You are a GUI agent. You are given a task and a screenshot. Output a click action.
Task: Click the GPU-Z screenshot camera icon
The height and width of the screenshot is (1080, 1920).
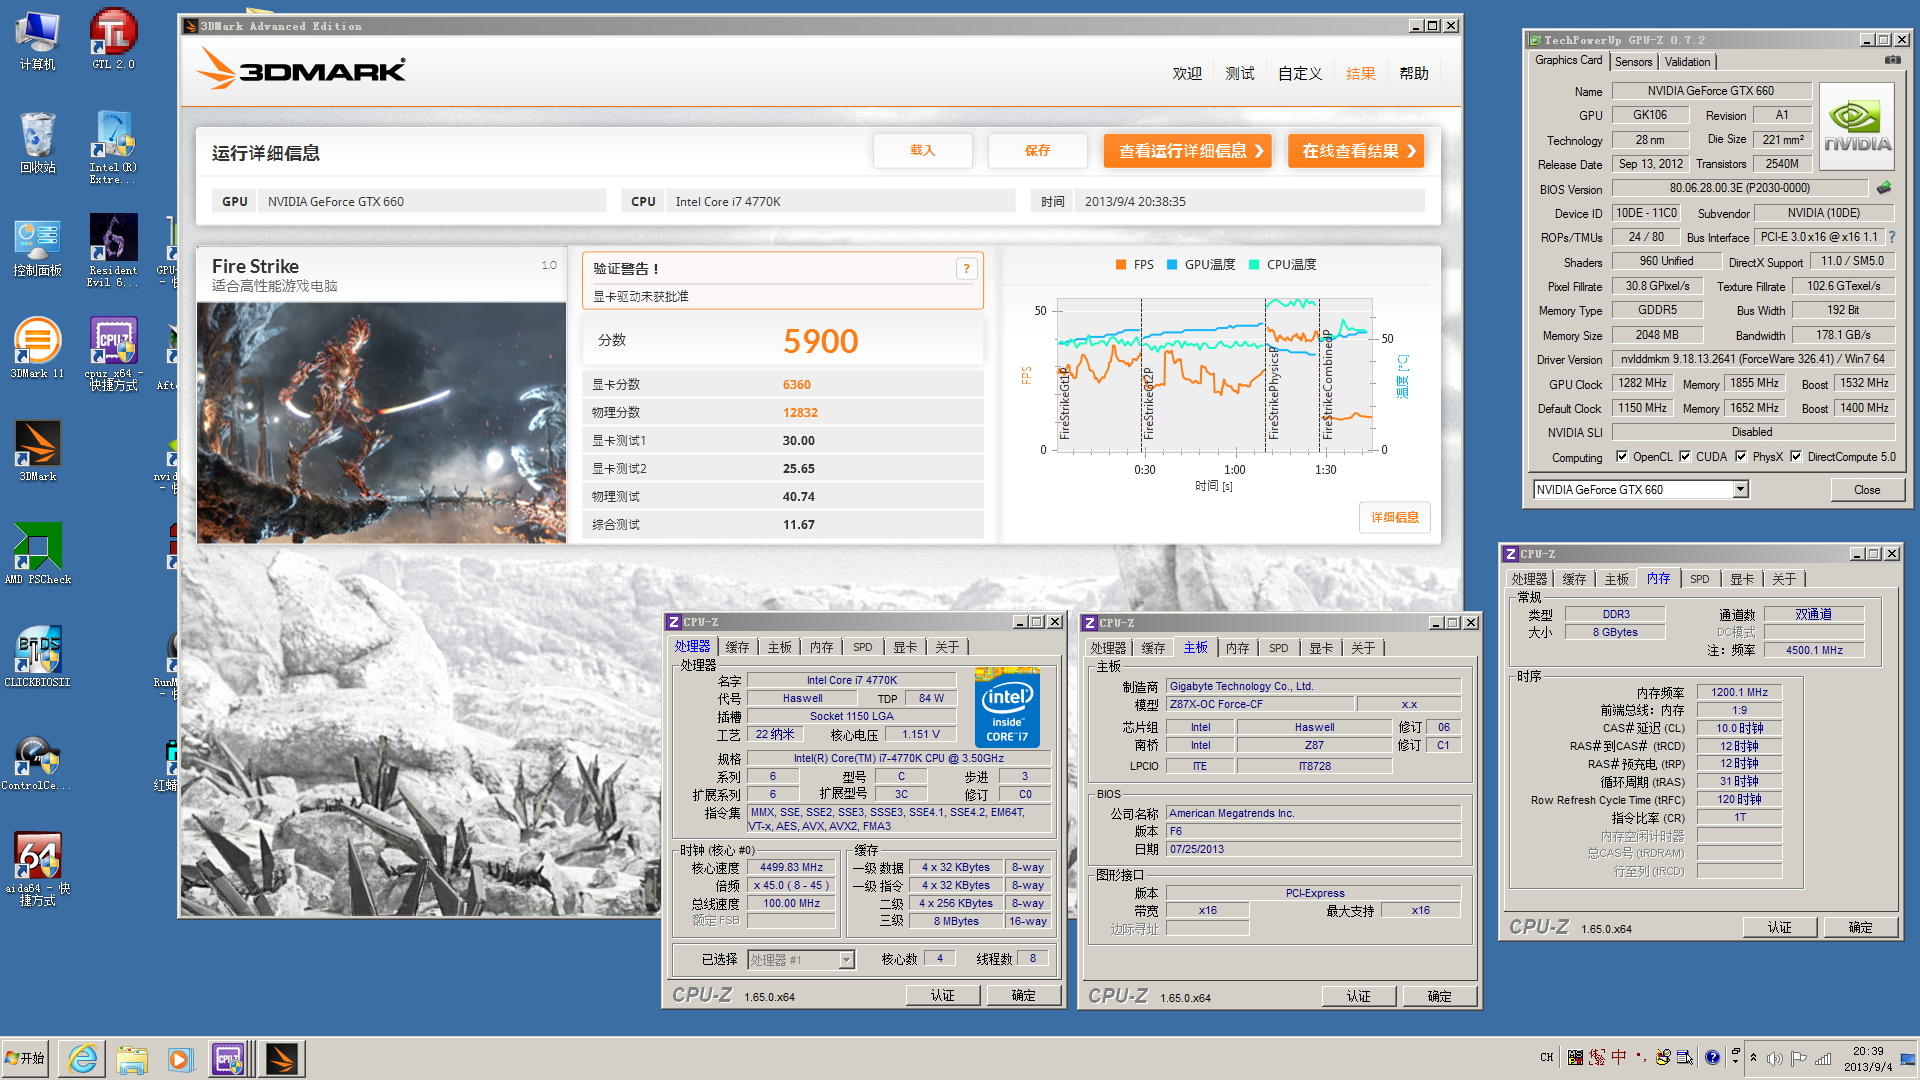pos(1892,60)
